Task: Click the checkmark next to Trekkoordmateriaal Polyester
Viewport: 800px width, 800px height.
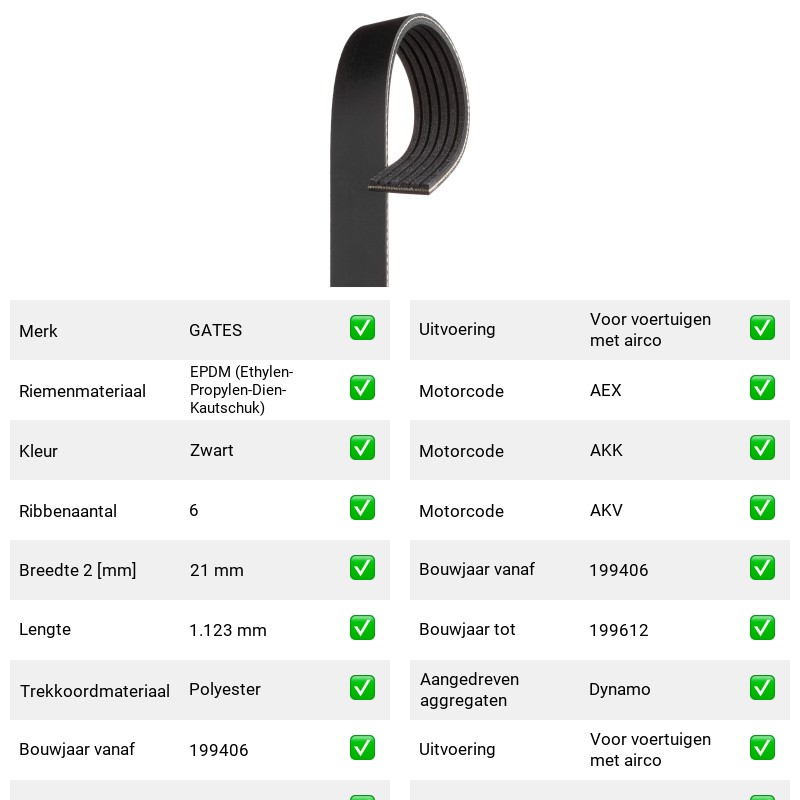Action: (x=362, y=687)
